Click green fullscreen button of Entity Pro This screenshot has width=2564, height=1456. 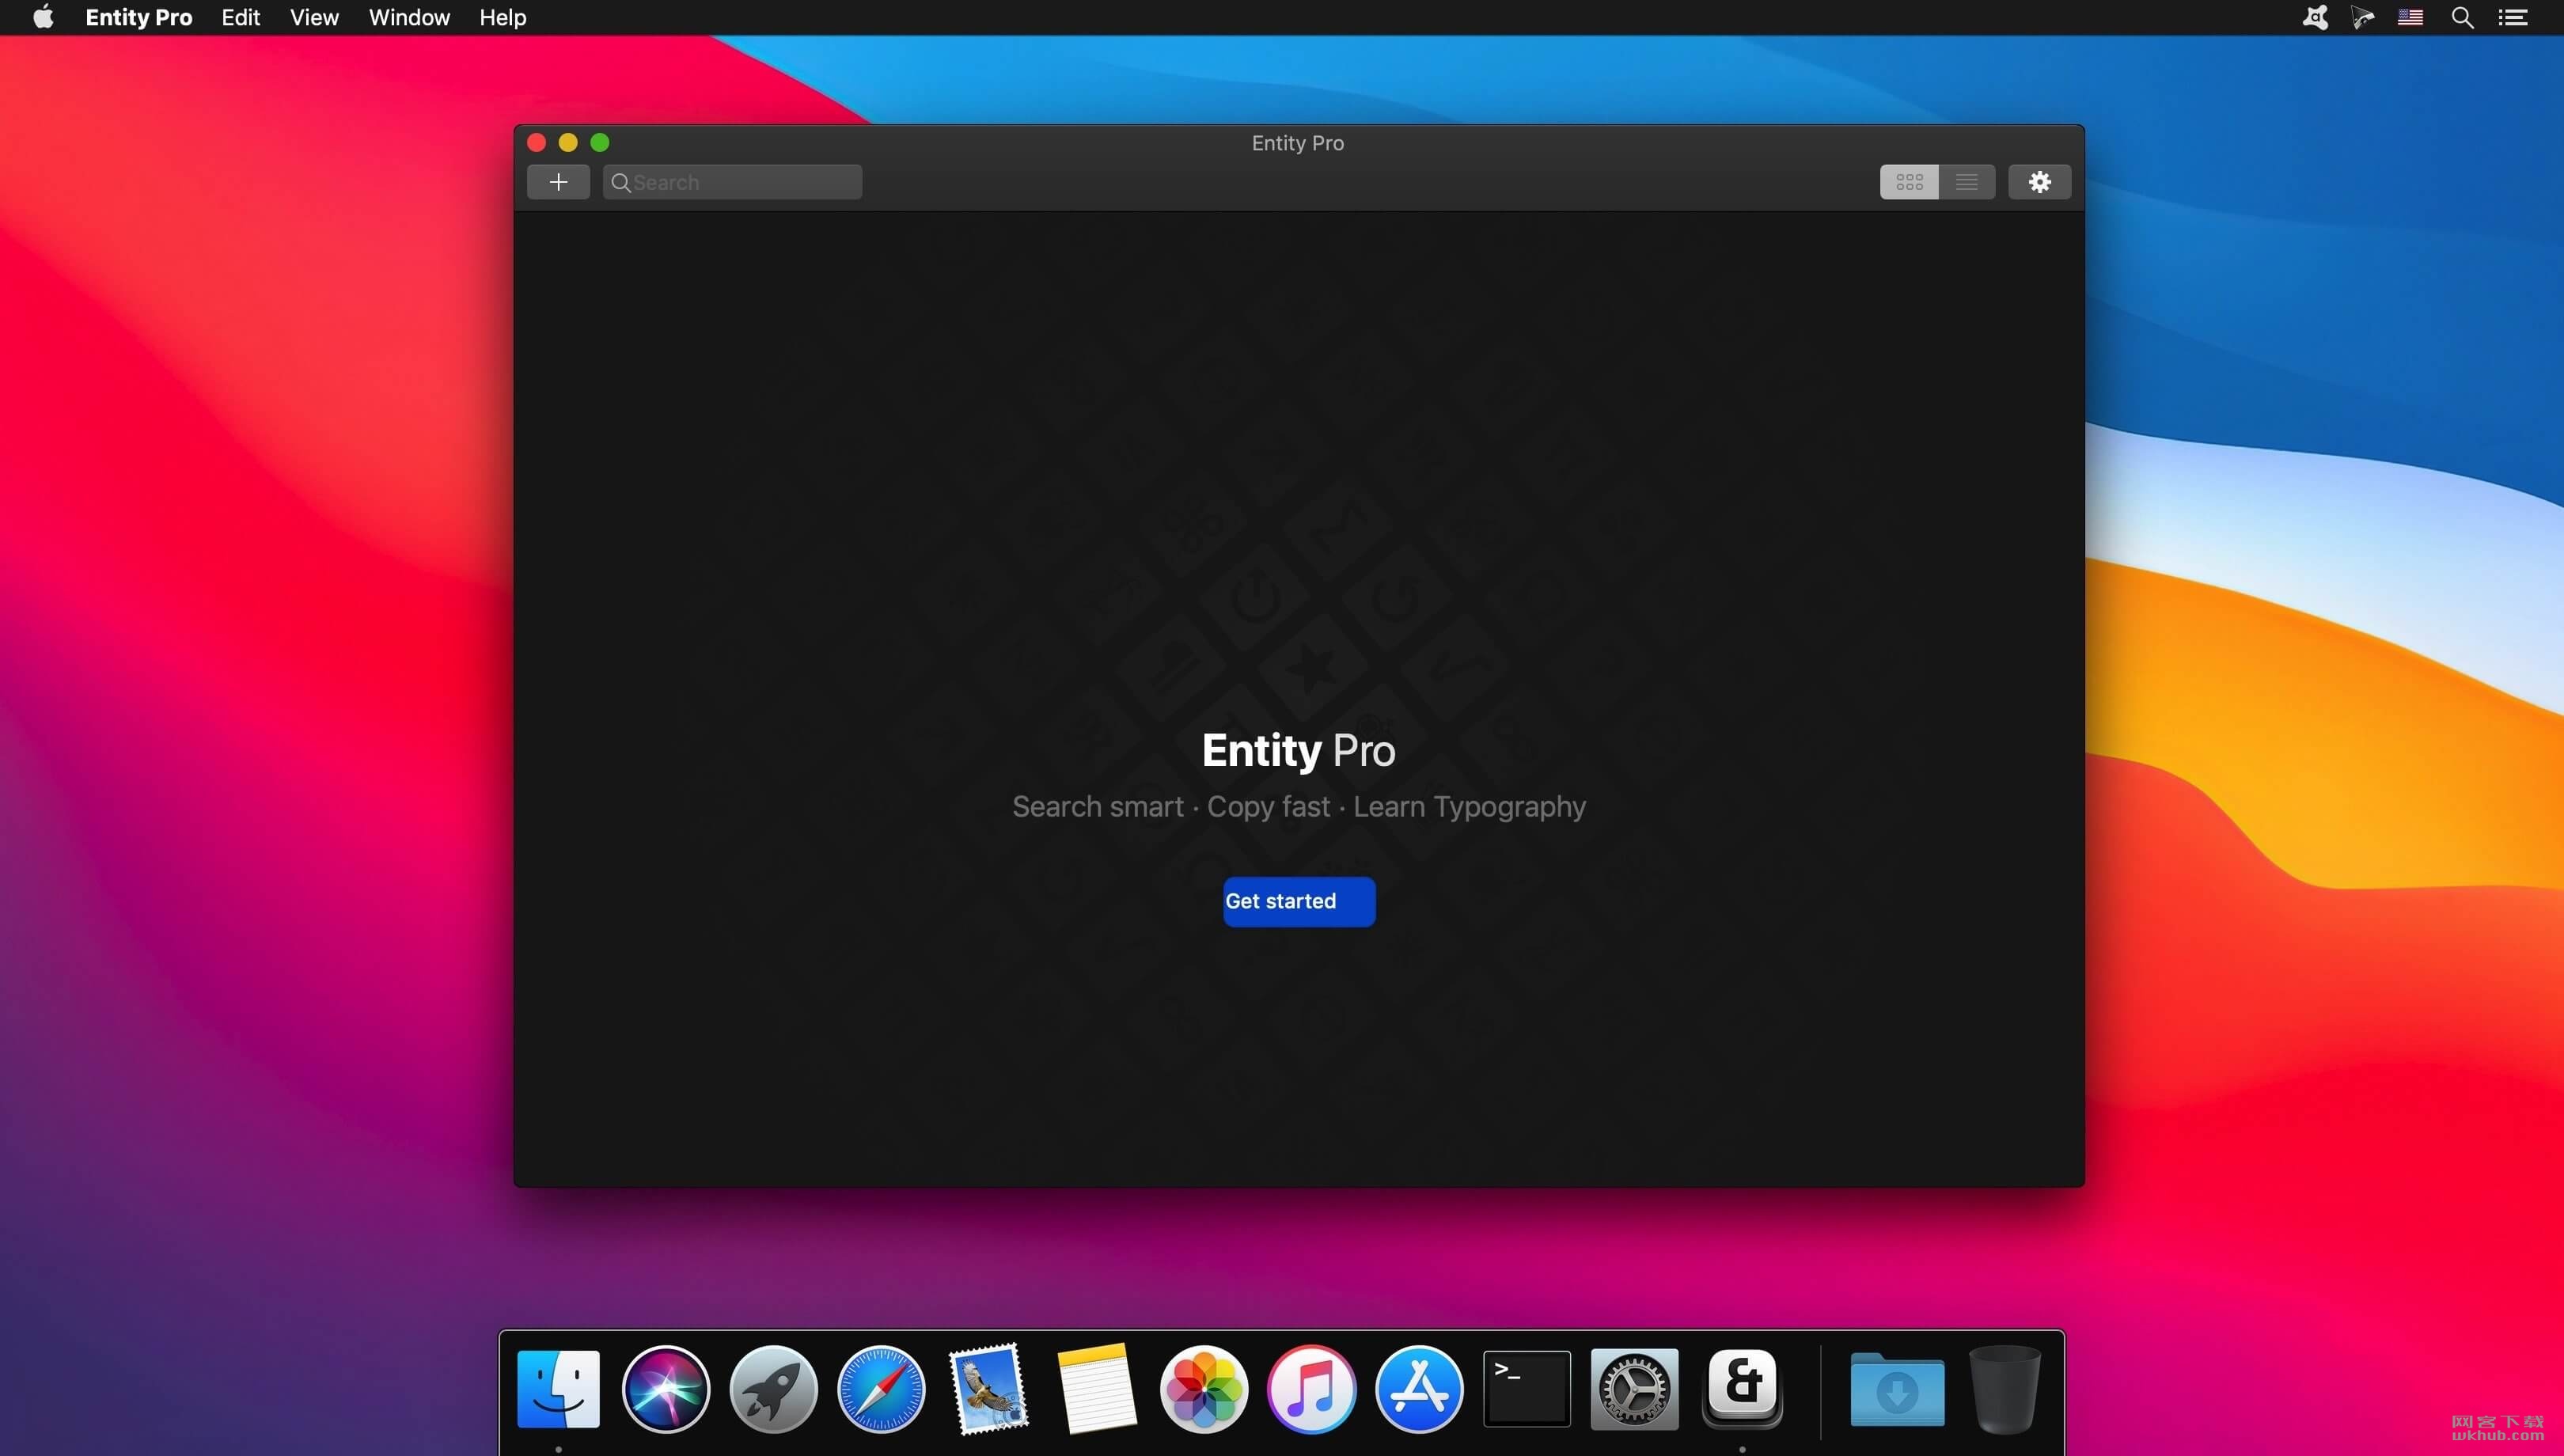point(600,142)
